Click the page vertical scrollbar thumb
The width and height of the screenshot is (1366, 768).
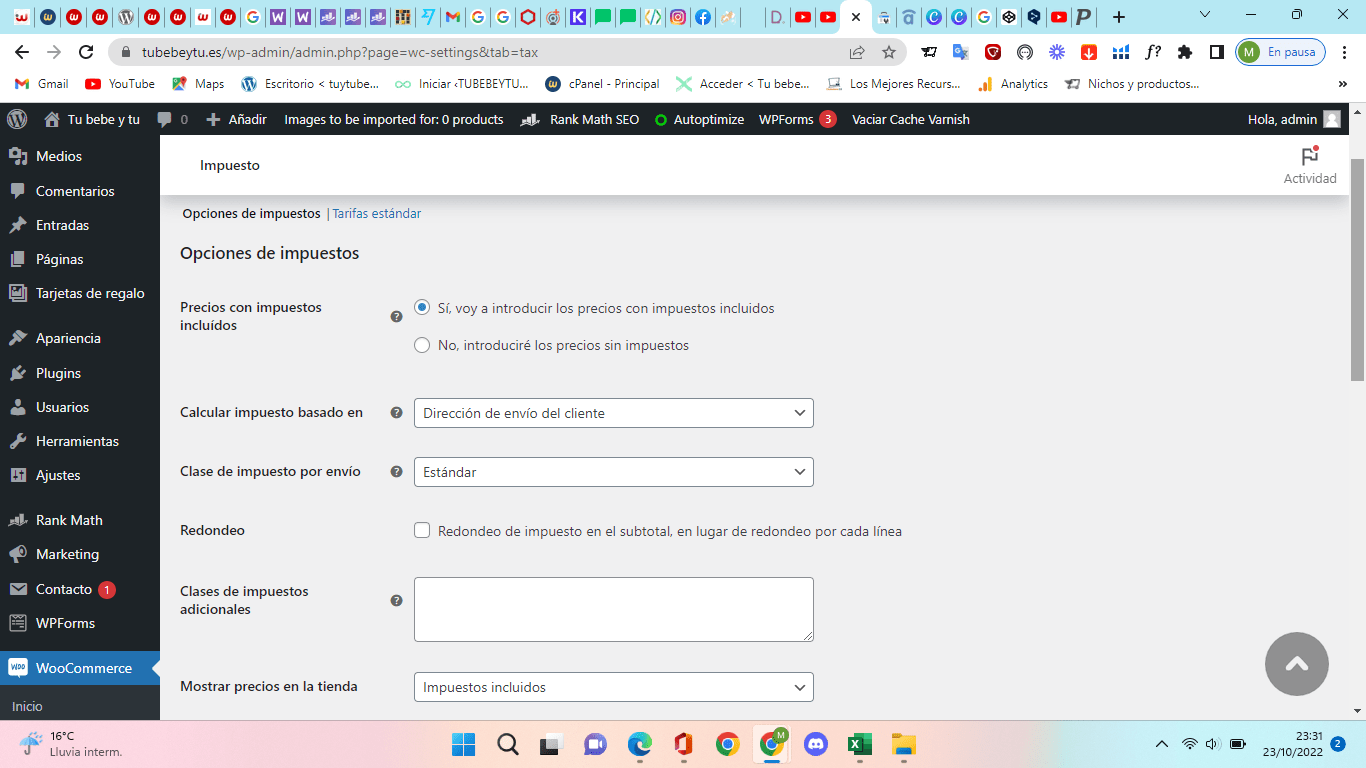(x=1357, y=270)
